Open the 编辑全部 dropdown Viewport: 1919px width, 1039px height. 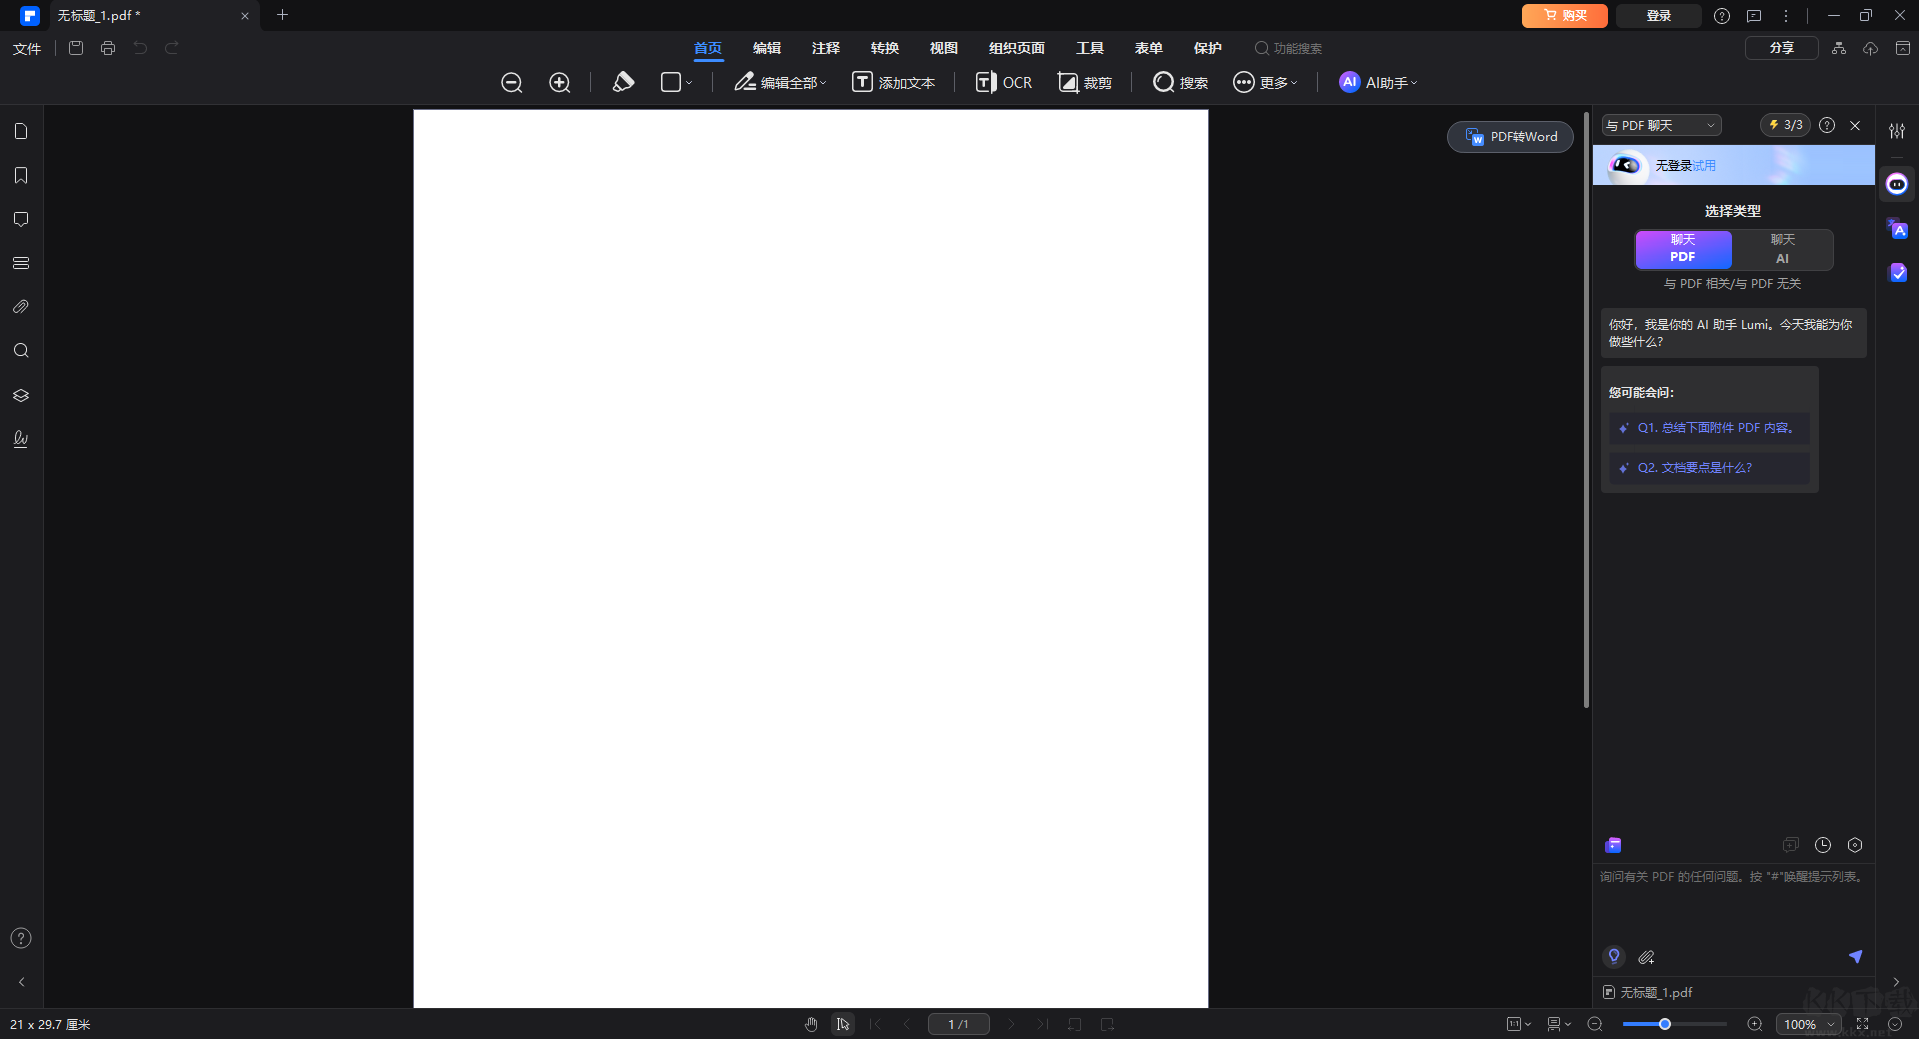(x=780, y=82)
